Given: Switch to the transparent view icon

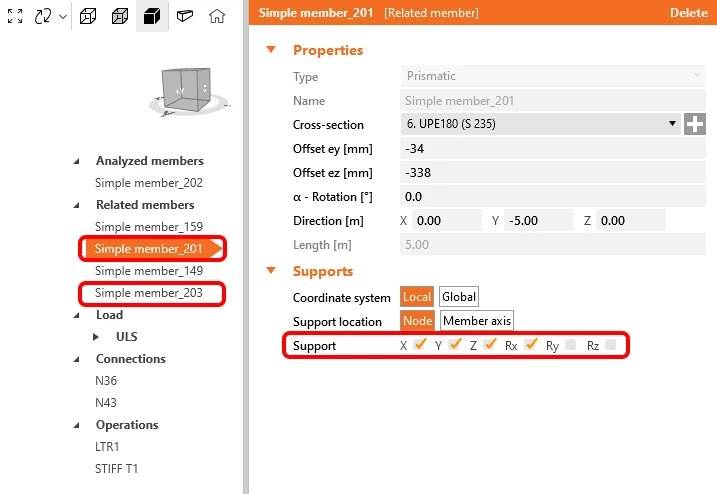Looking at the screenshot, I should [x=120, y=16].
